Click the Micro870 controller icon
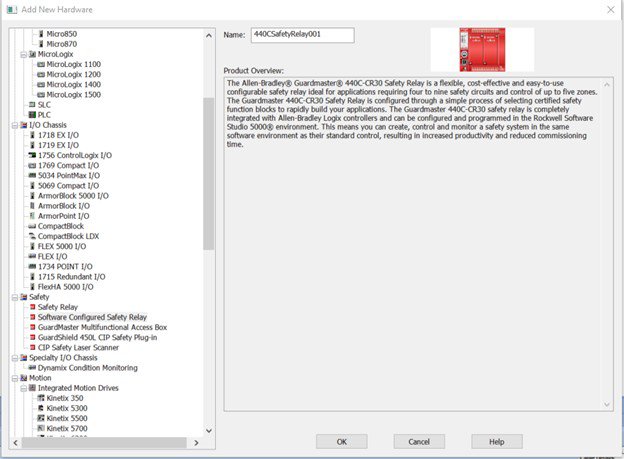 click(41, 44)
